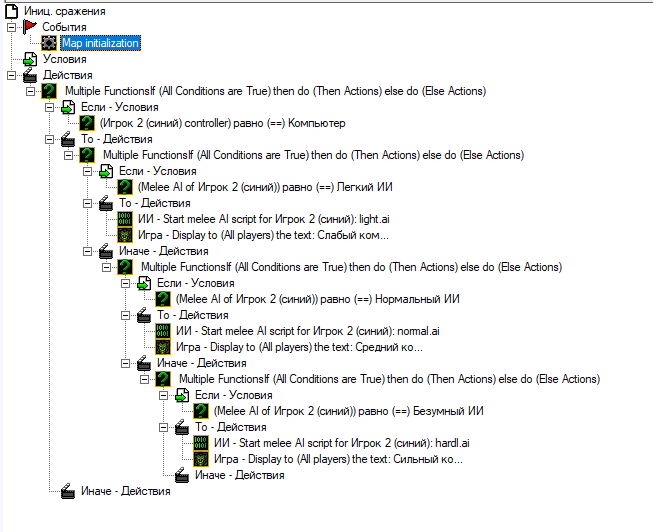Click the clapperboard icon of the innermost Иначе - Действия
This screenshot has width=653, height=532.
click(182, 475)
